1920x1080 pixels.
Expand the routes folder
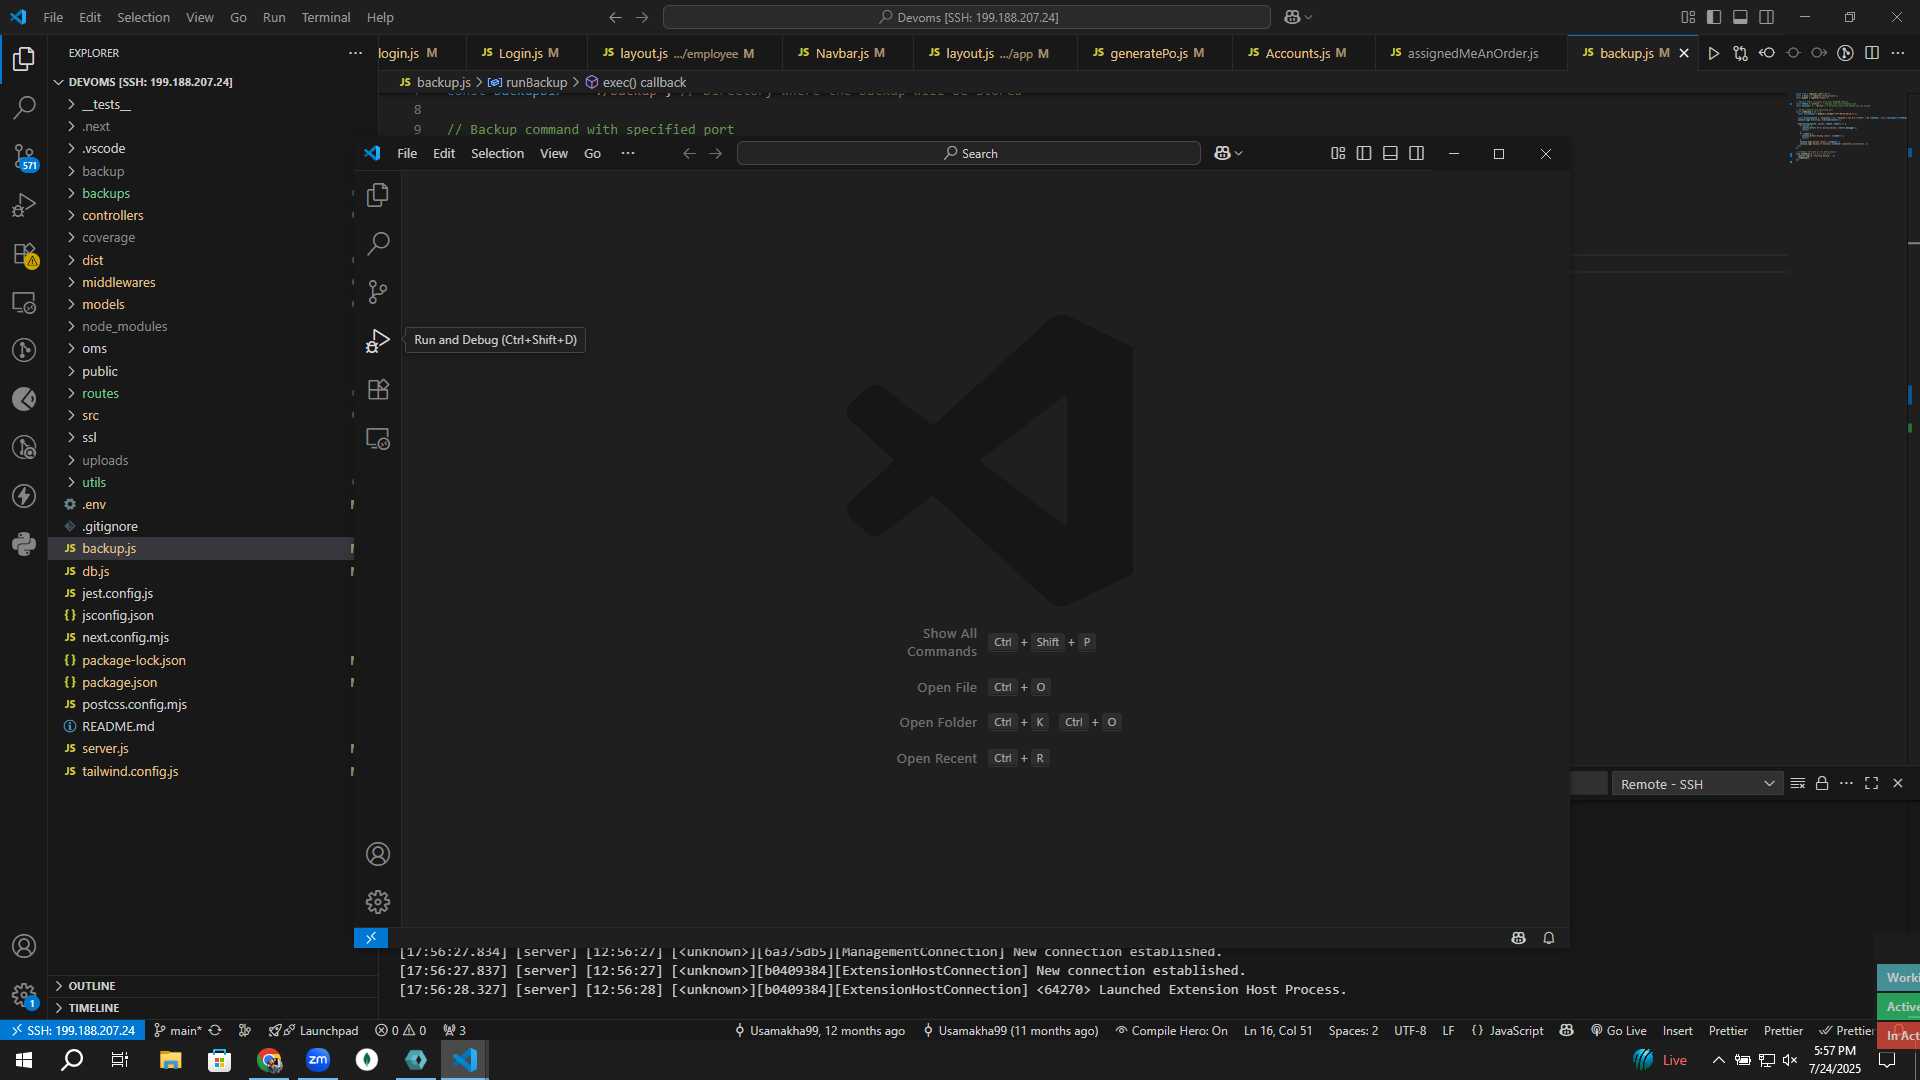click(100, 393)
